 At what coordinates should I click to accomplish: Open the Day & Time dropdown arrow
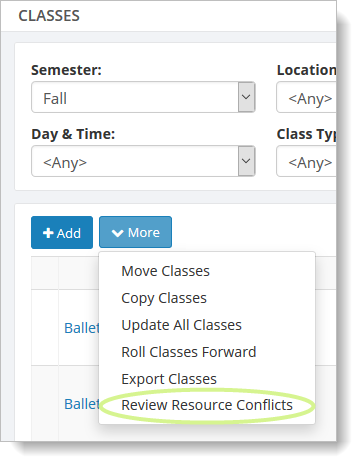click(x=246, y=161)
